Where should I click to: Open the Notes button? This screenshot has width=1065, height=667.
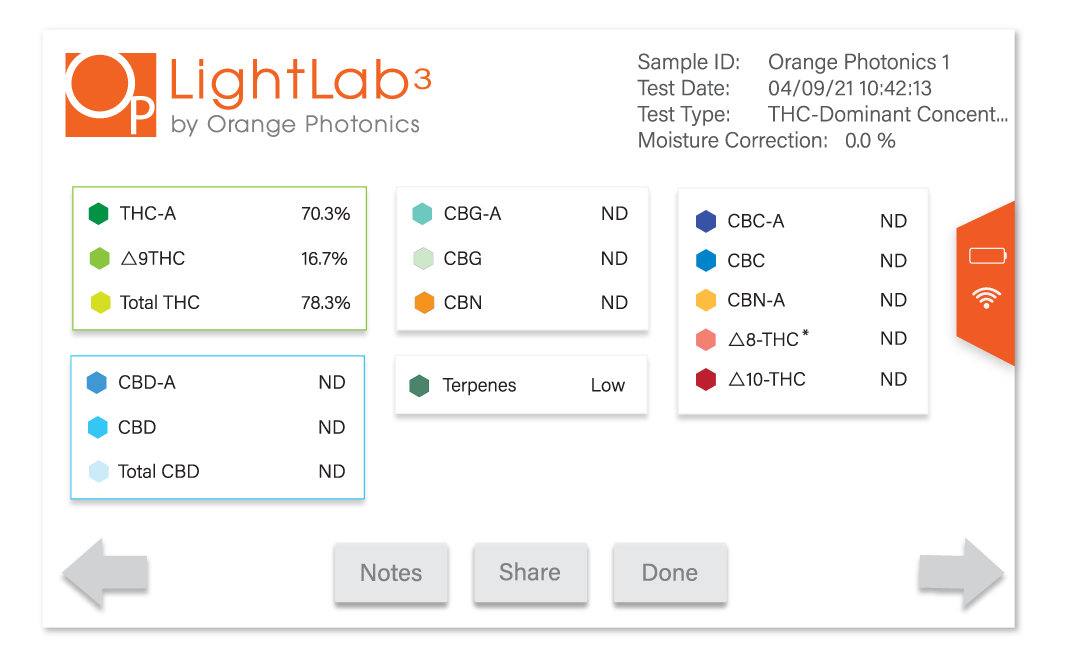391,573
